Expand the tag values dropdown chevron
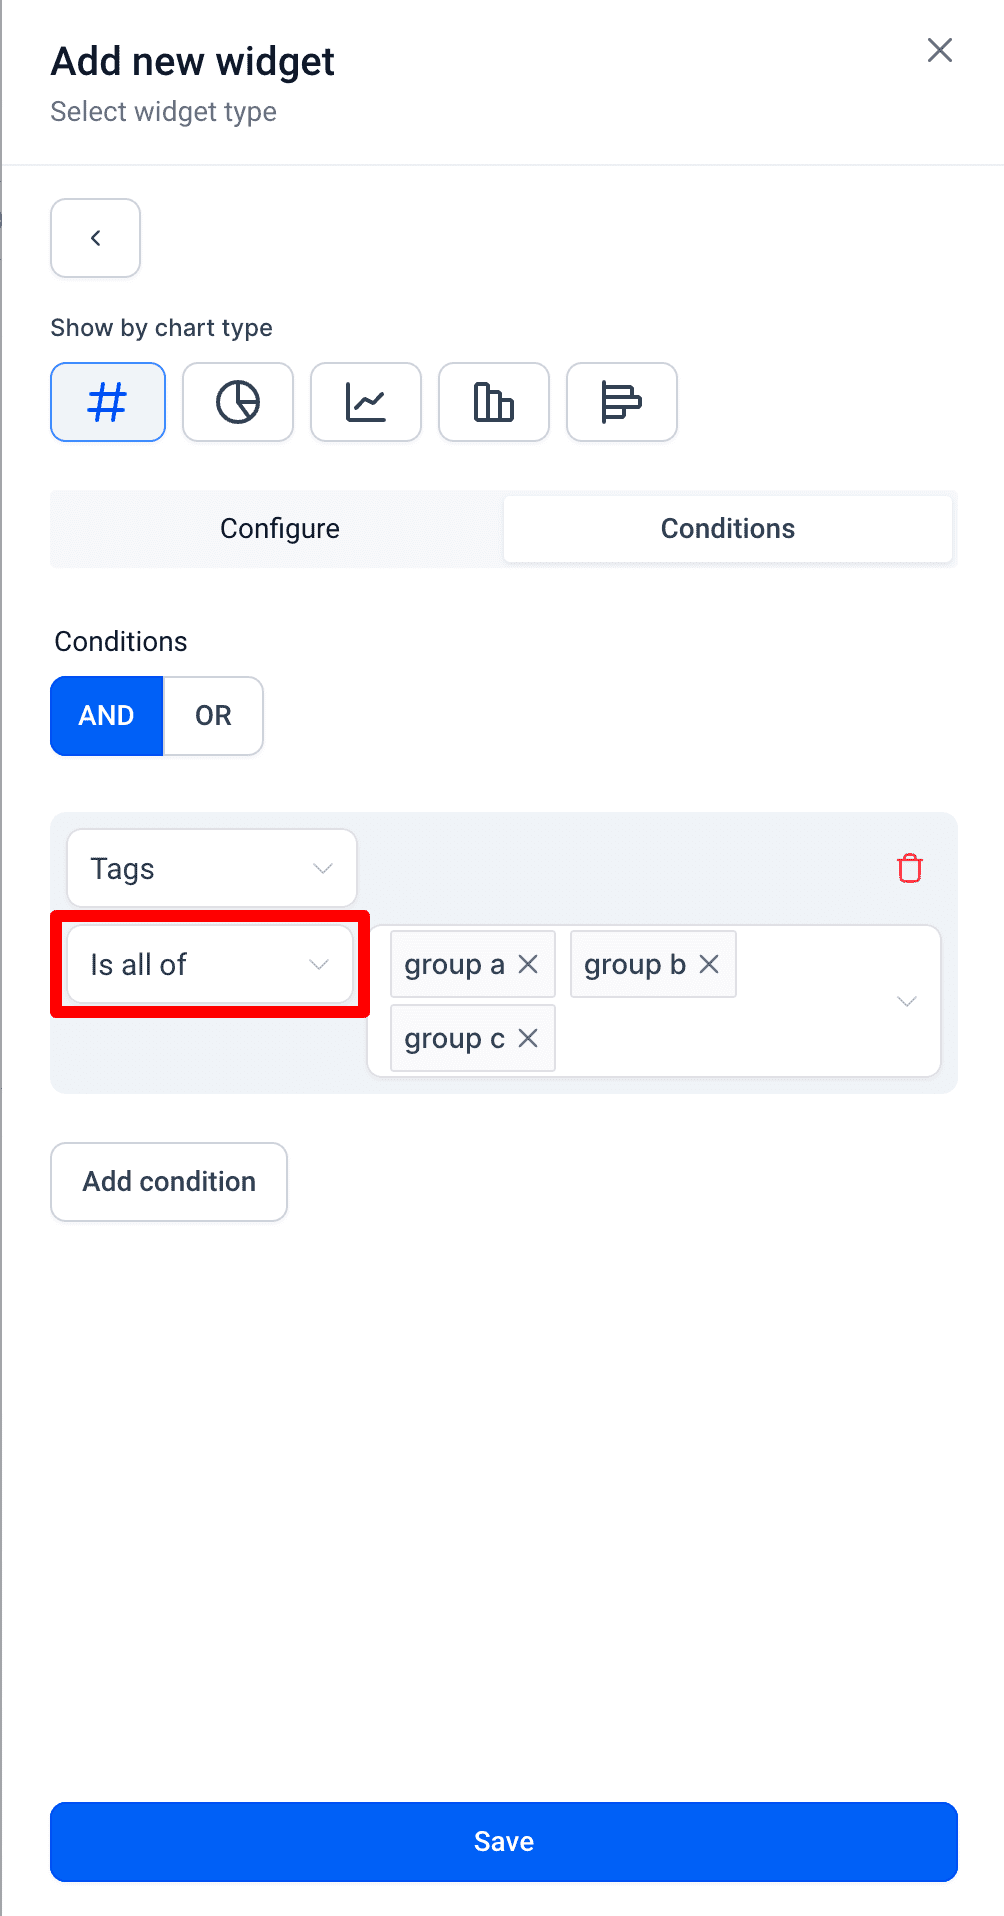The height and width of the screenshot is (1916, 1004). pyautogui.click(x=907, y=1001)
